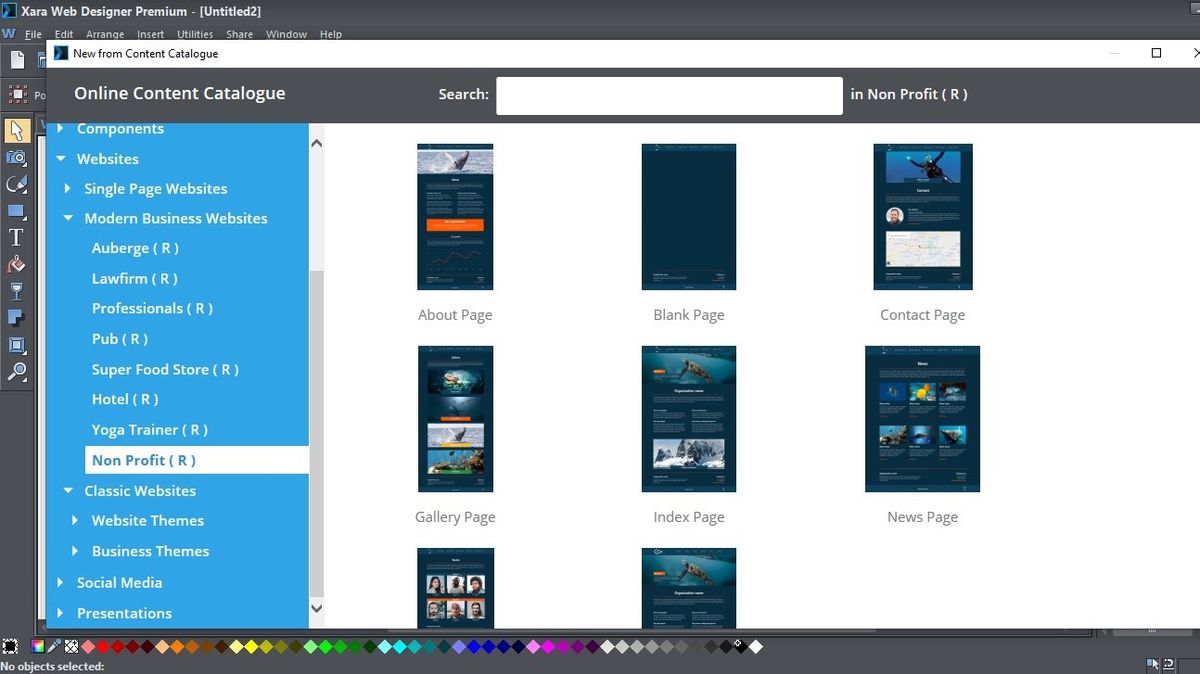Select the Zoom tool

click(16, 372)
